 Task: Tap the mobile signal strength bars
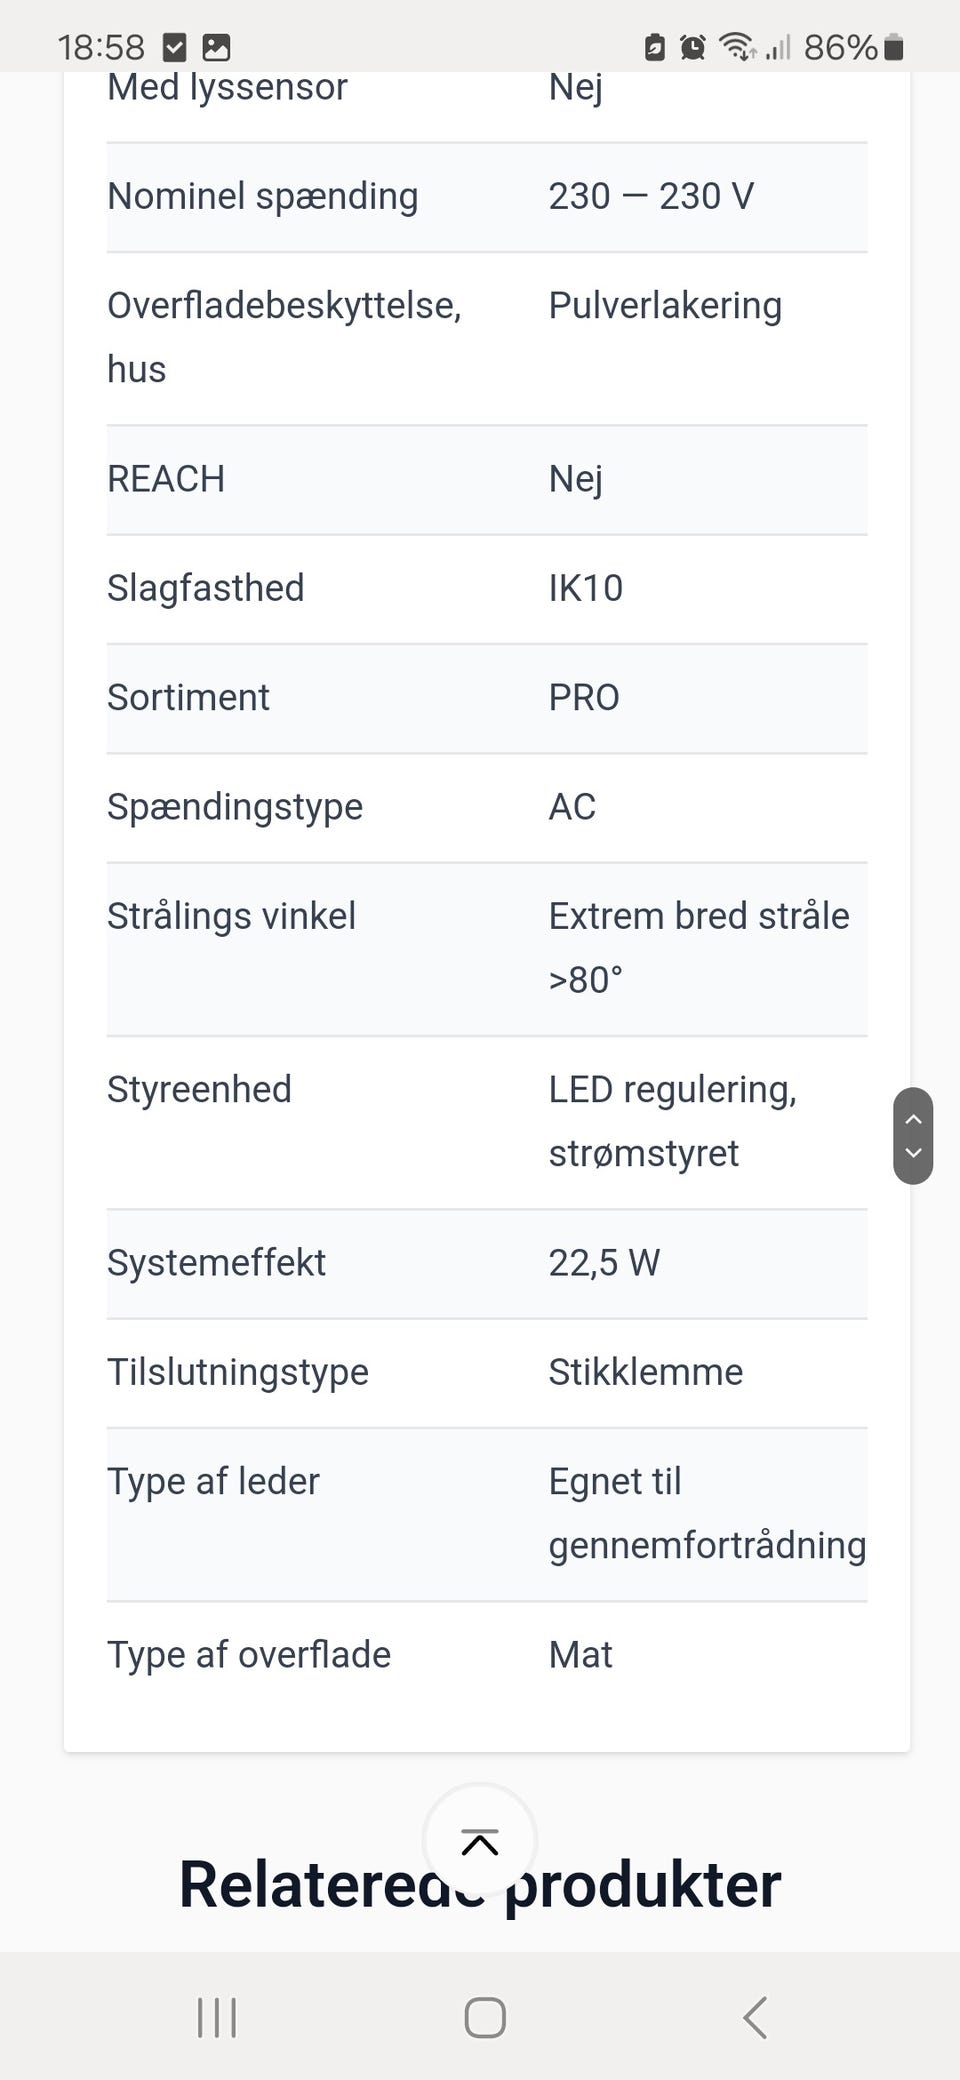[x=778, y=47]
